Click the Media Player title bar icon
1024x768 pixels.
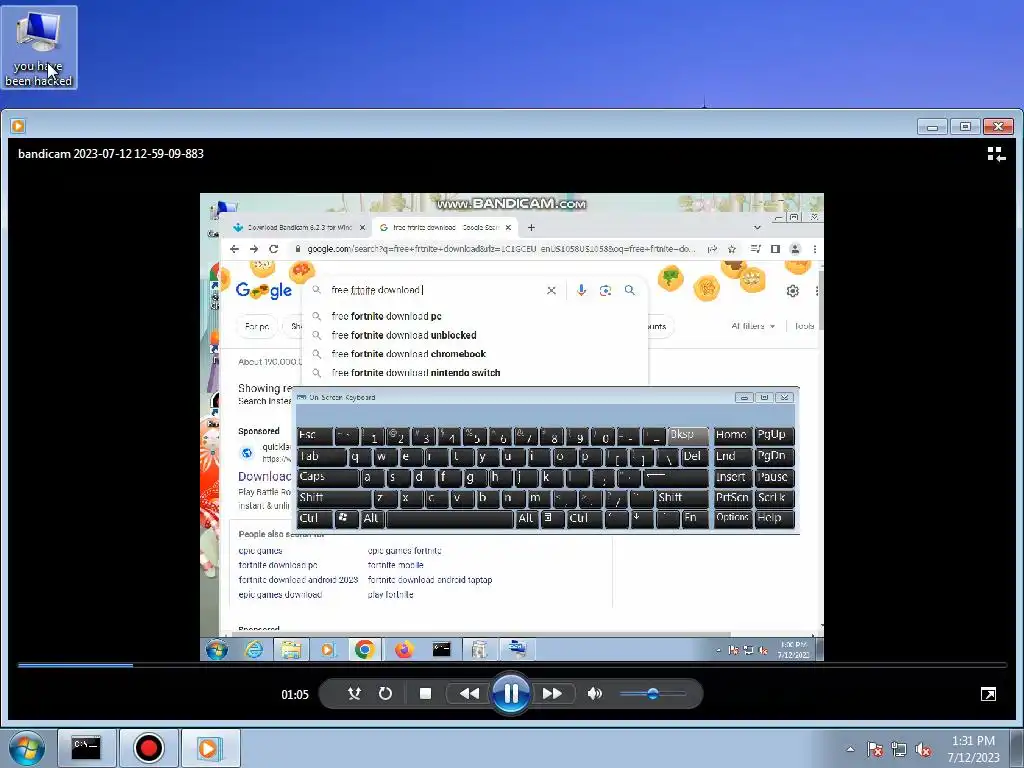point(18,126)
